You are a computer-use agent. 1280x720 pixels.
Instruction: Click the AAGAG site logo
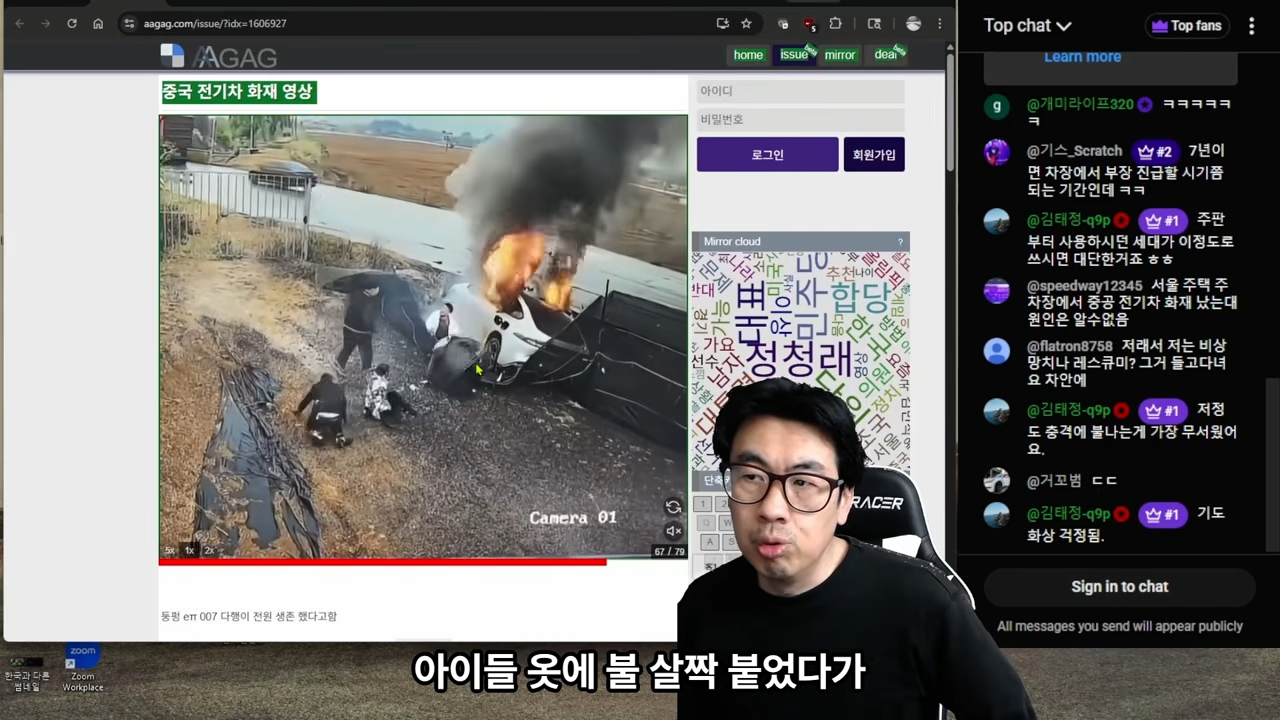click(220, 56)
